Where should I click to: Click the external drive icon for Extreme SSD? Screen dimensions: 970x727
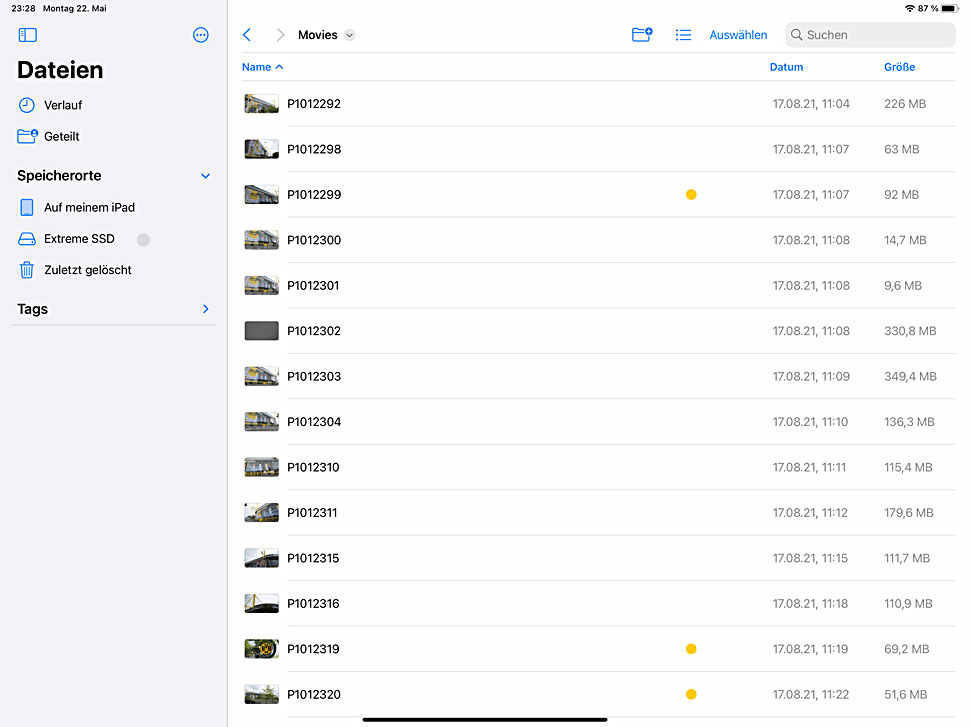coord(27,239)
